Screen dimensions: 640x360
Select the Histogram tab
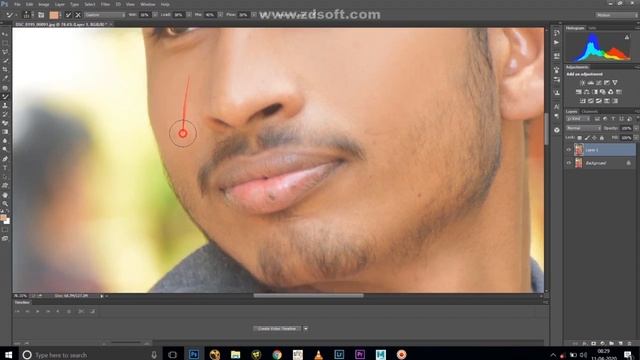(575, 28)
